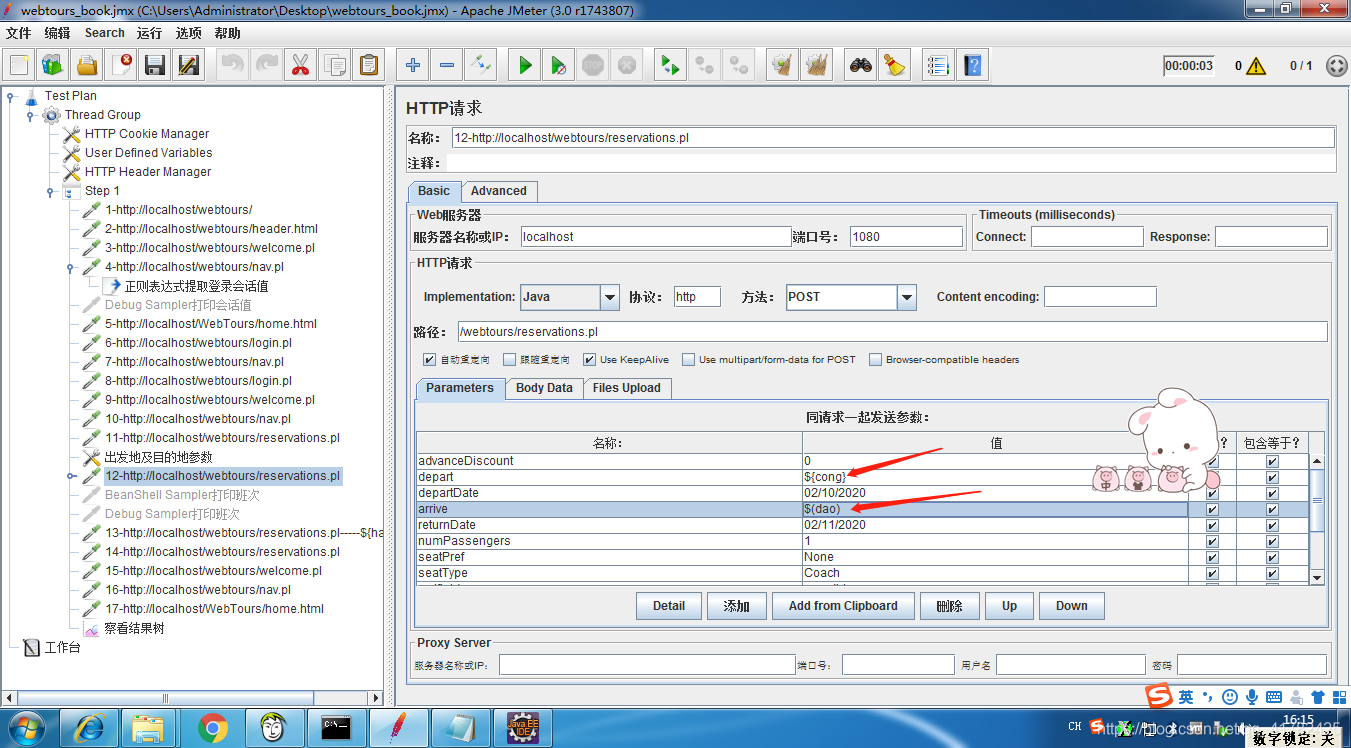Open the 文件 menu
The image size is (1351, 748).
19,33
